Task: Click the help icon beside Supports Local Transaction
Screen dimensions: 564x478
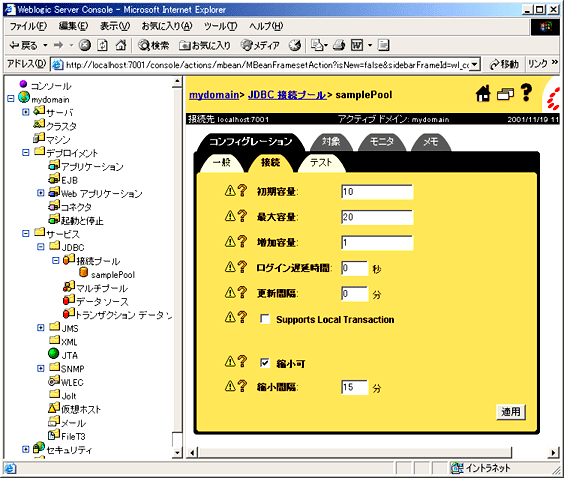Action: [x=242, y=317]
